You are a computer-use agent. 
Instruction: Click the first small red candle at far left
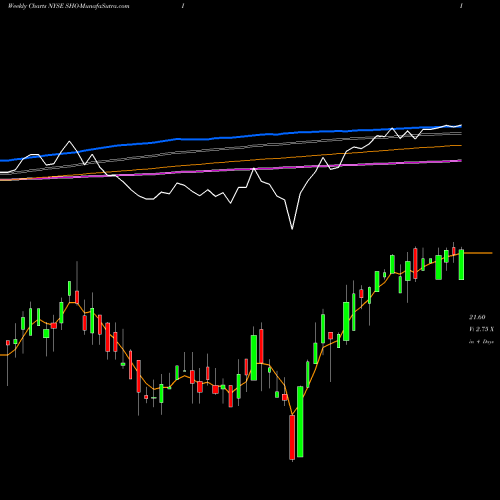[x=8, y=343]
